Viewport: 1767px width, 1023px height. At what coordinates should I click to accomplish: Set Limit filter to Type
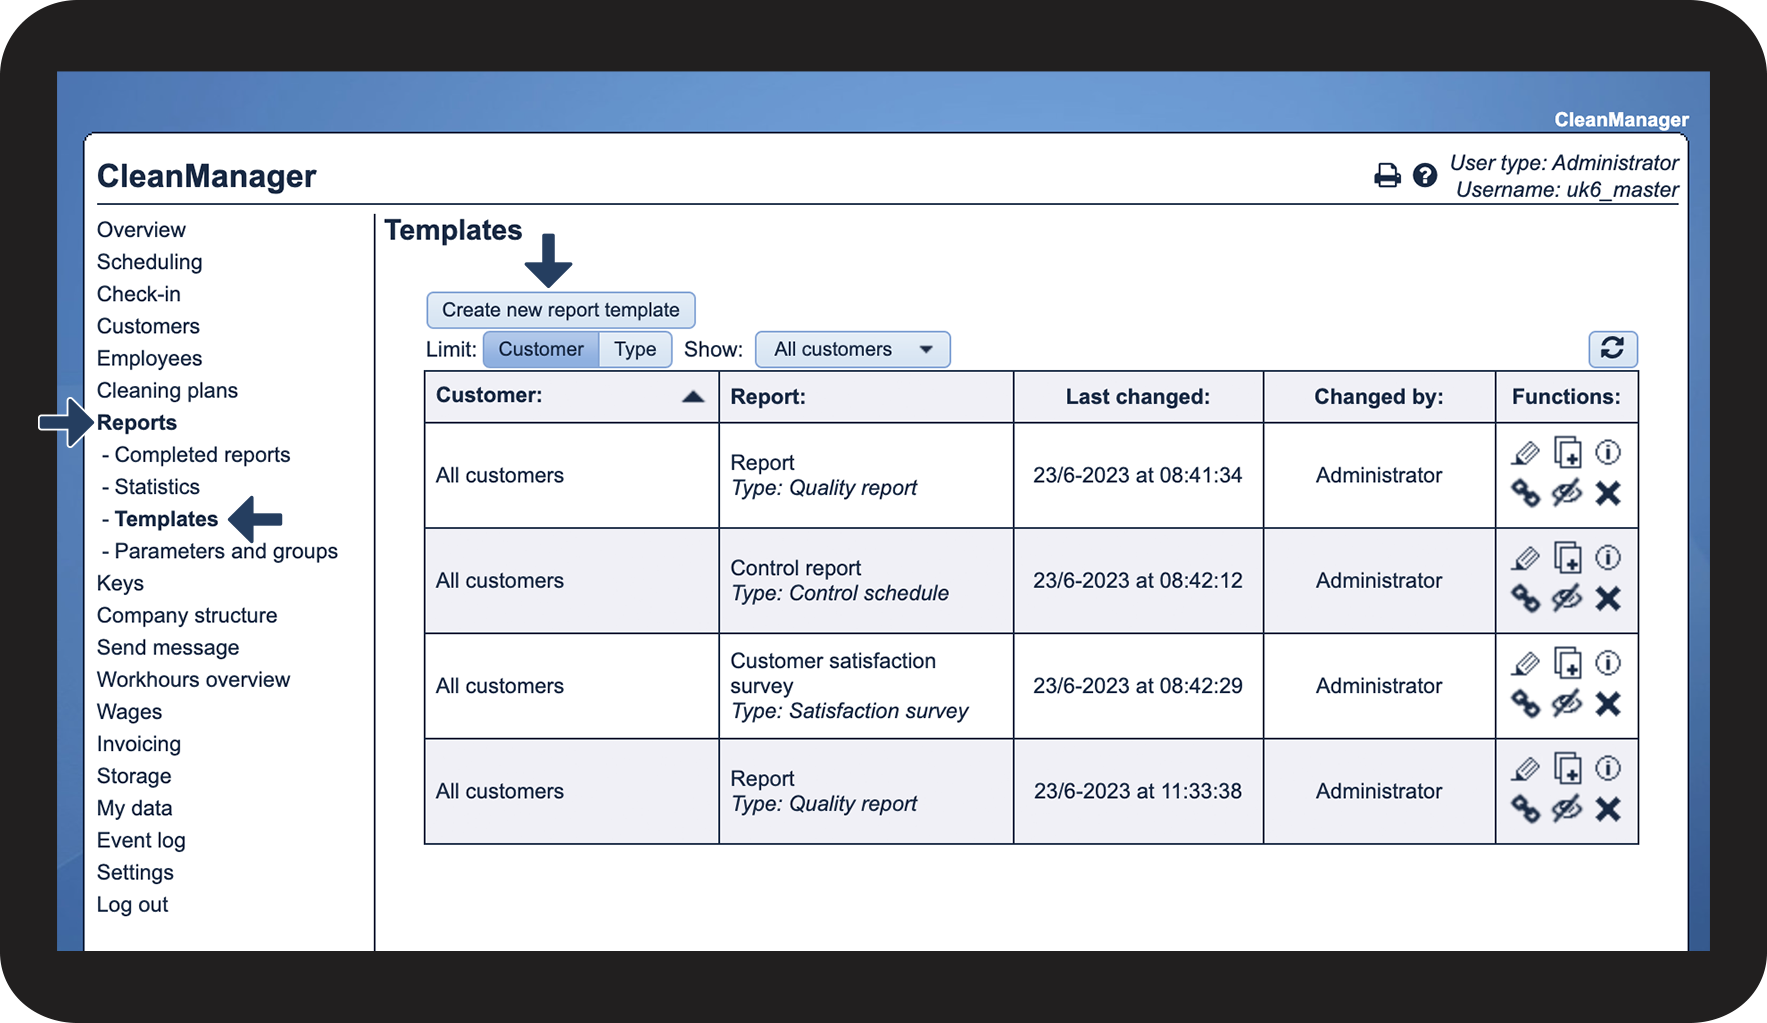pyautogui.click(x=635, y=349)
